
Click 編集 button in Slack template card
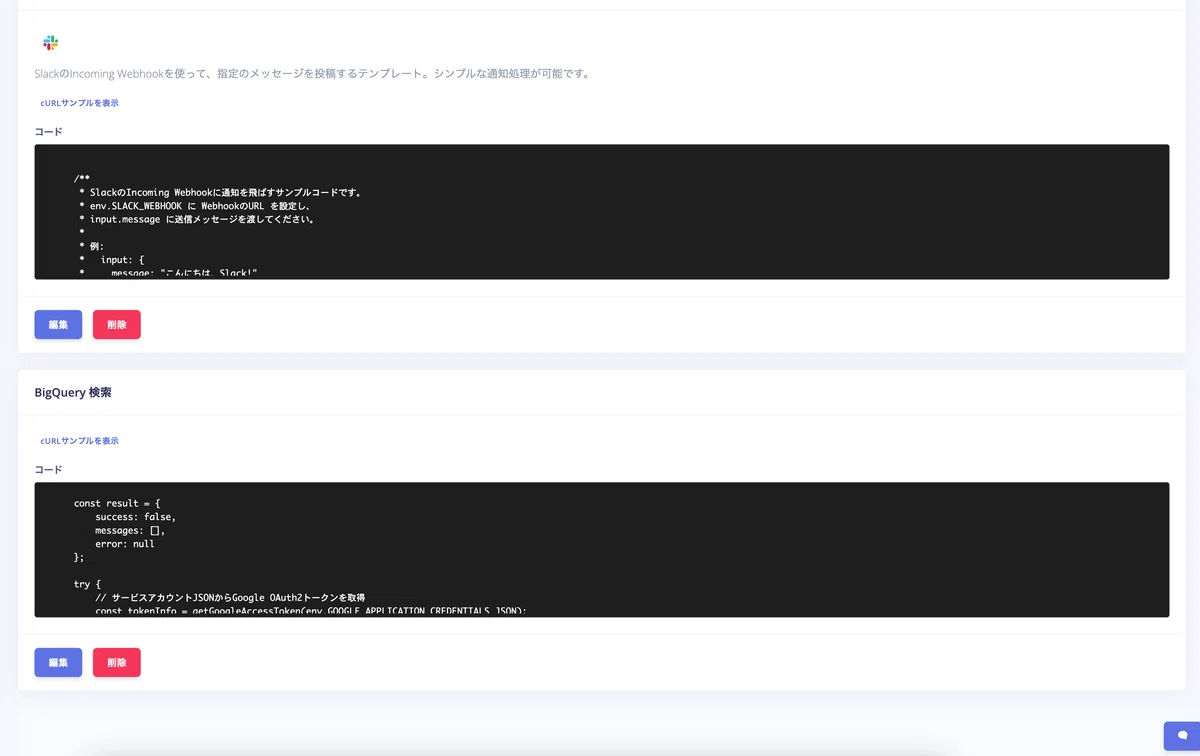[58, 325]
